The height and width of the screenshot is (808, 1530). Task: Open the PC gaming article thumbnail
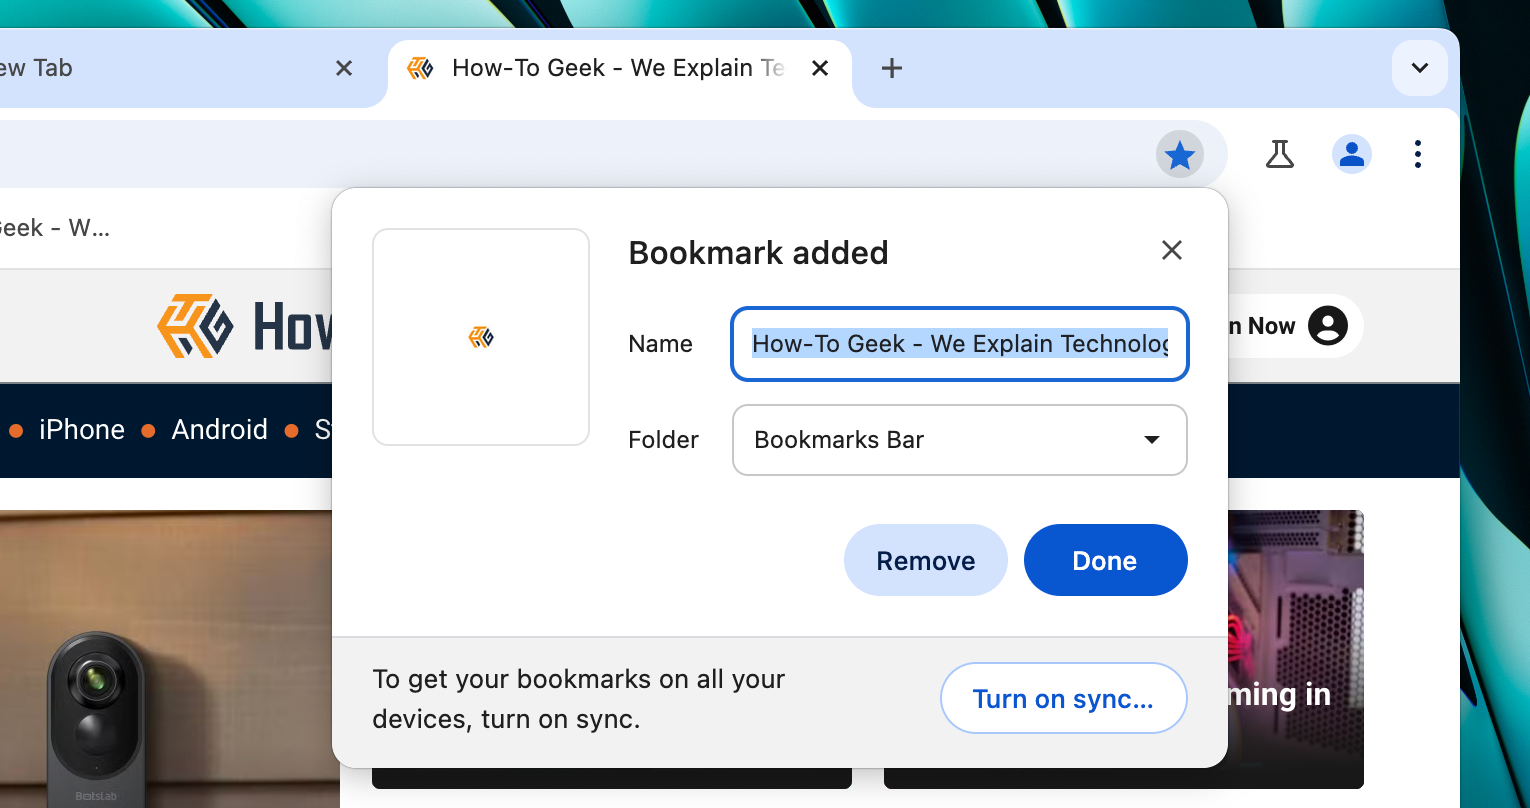pyautogui.click(x=1296, y=648)
